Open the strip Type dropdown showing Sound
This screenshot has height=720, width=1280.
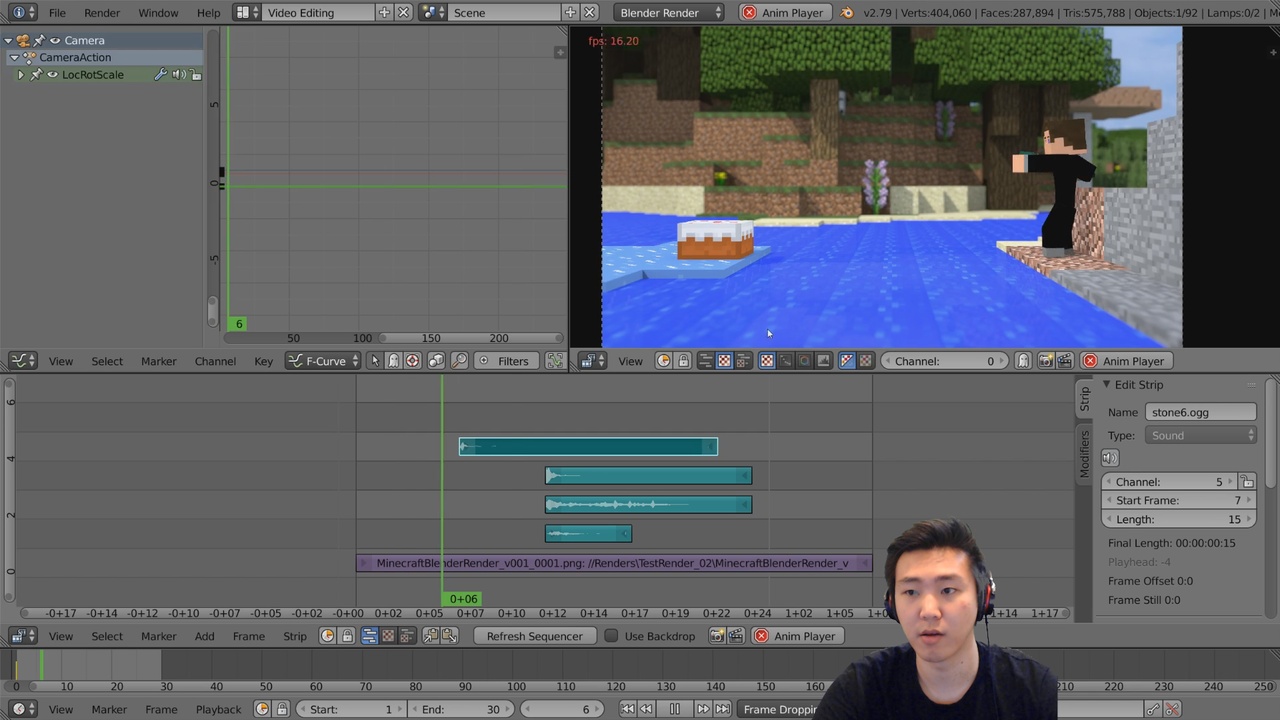[x=1200, y=436]
